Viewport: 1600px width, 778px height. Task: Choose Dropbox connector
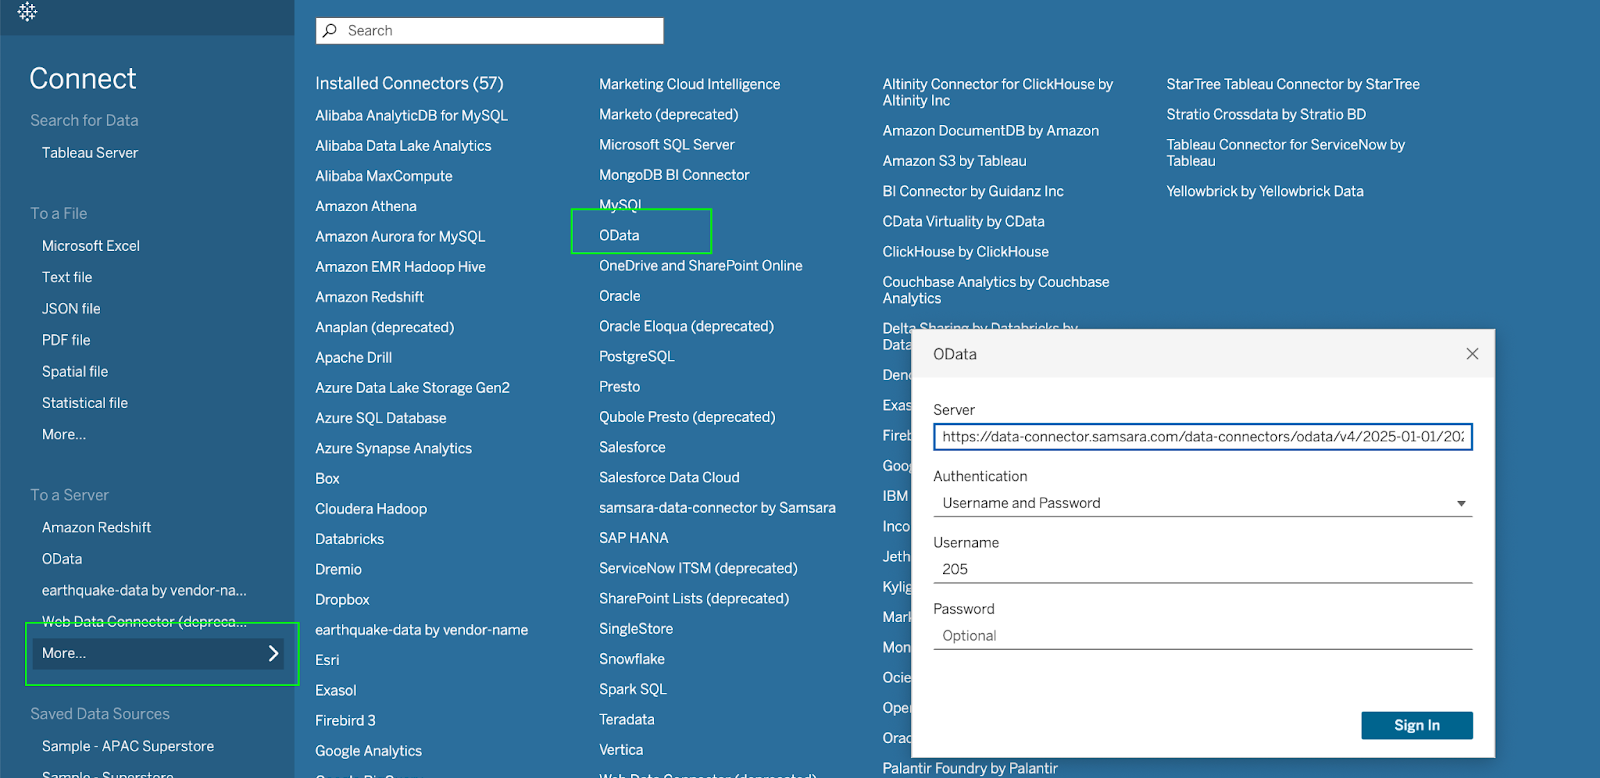tap(342, 600)
